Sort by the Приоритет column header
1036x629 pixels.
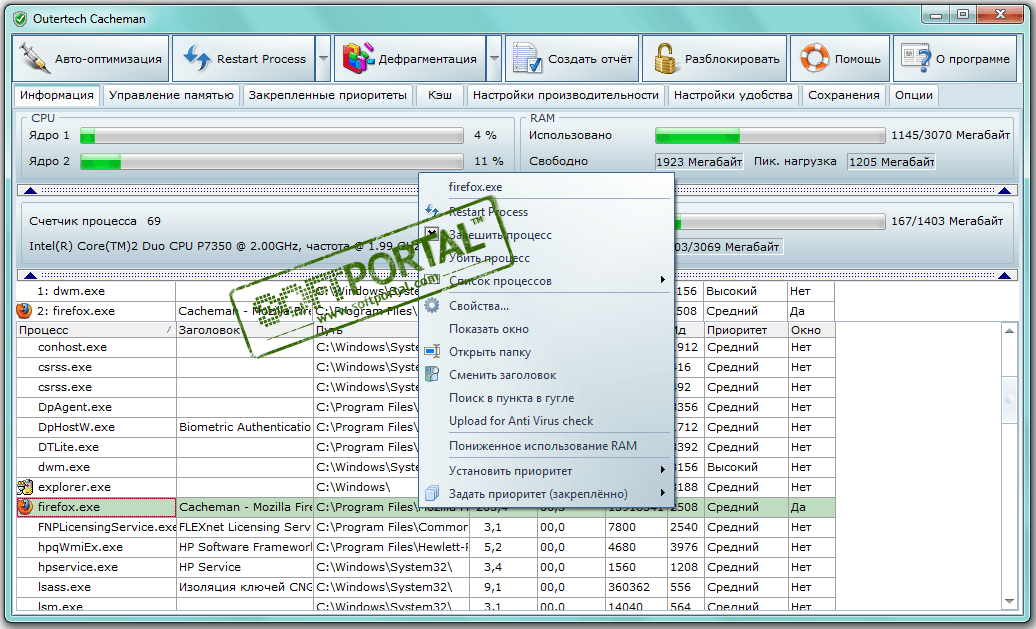coord(745,330)
